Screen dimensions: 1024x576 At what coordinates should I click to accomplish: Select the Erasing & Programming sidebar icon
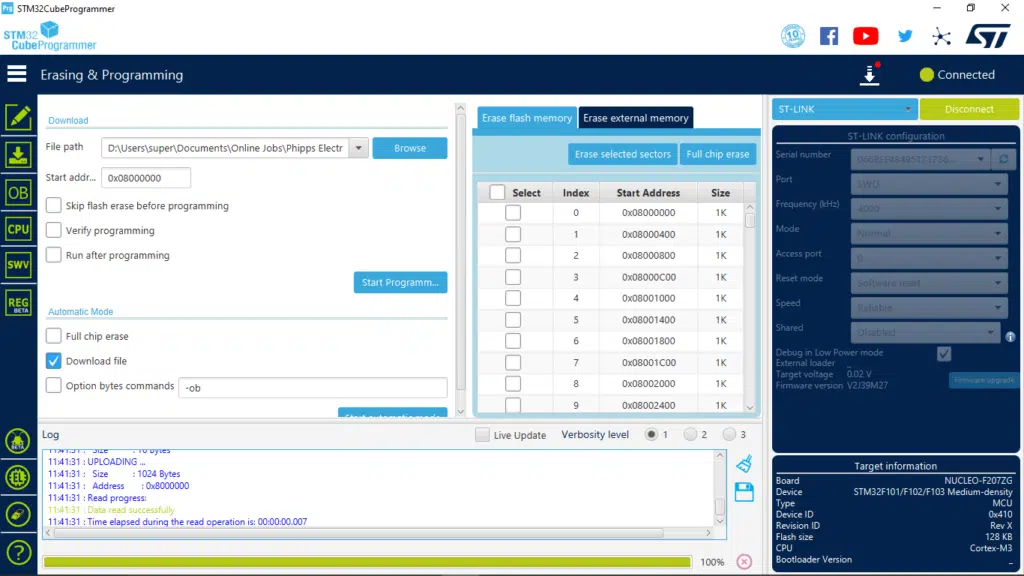[18, 155]
